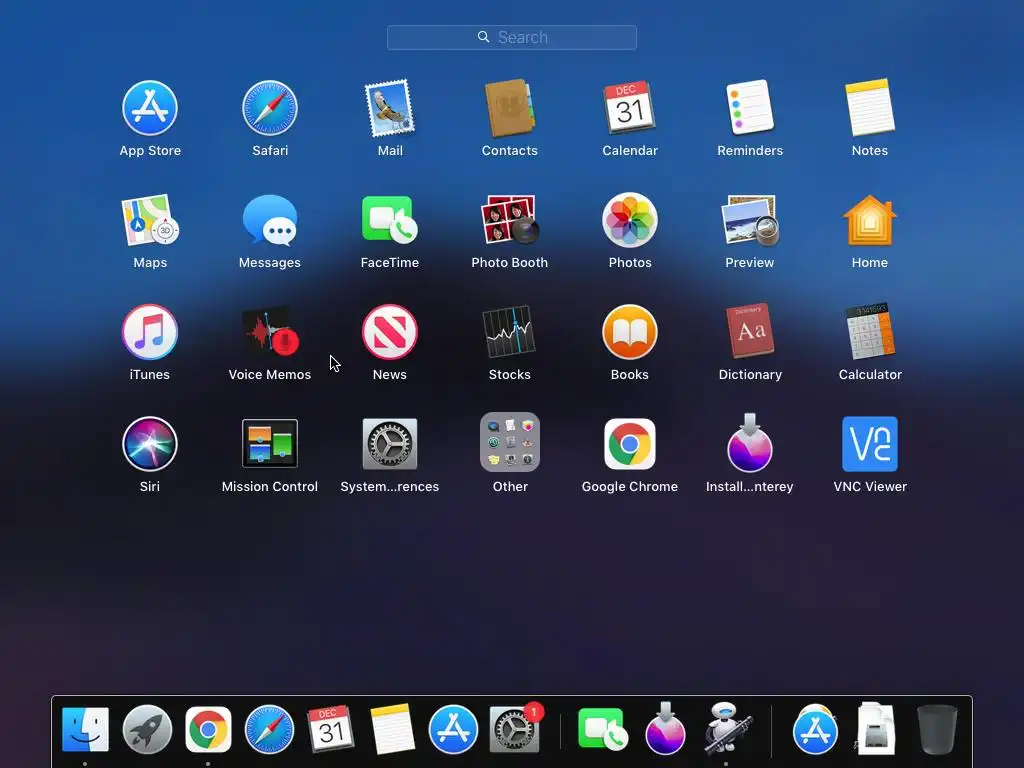Screen dimensions: 1024x768
Task: Open the Mail app
Action: (390, 108)
